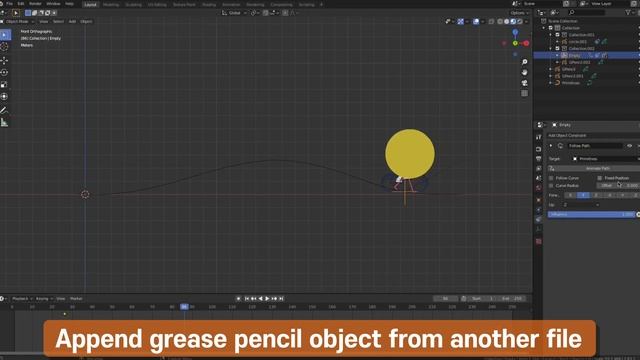Image resolution: width=640 pixels, height=360 pixels.
Task: Select the Rotate tool
Action: point(4,72)
